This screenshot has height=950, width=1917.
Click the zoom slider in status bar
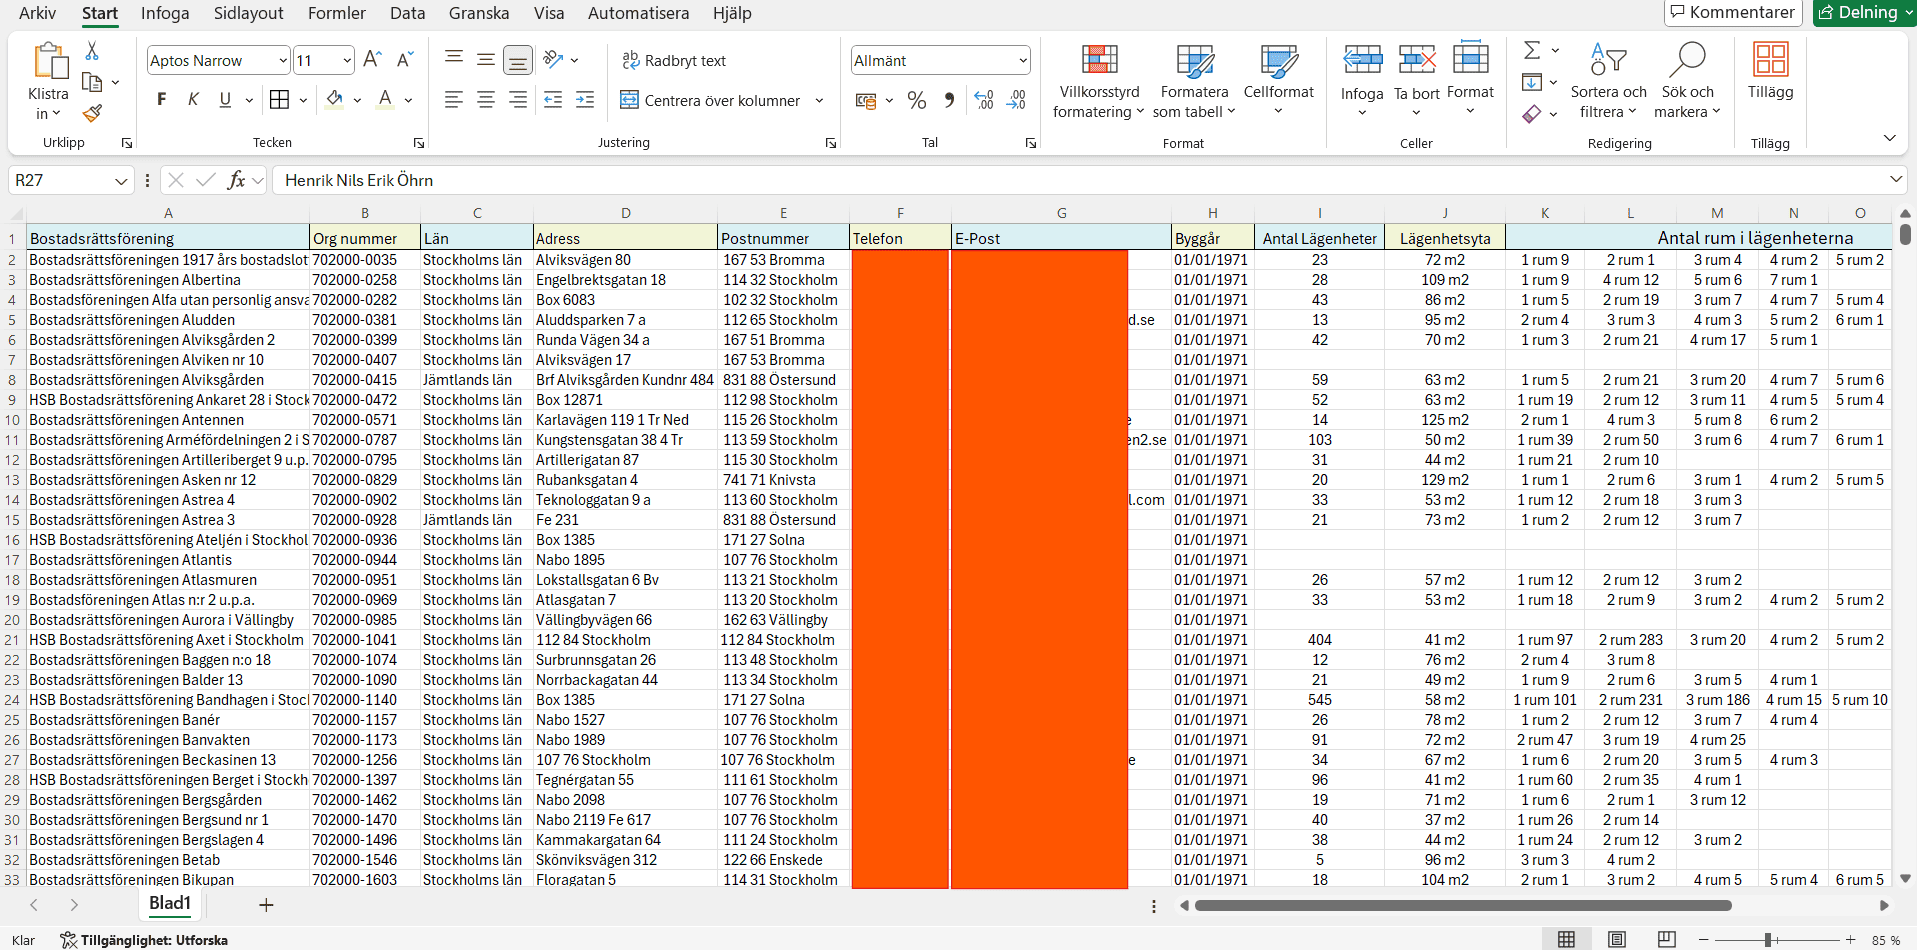pyautogui.click(x=1768, y=940)
